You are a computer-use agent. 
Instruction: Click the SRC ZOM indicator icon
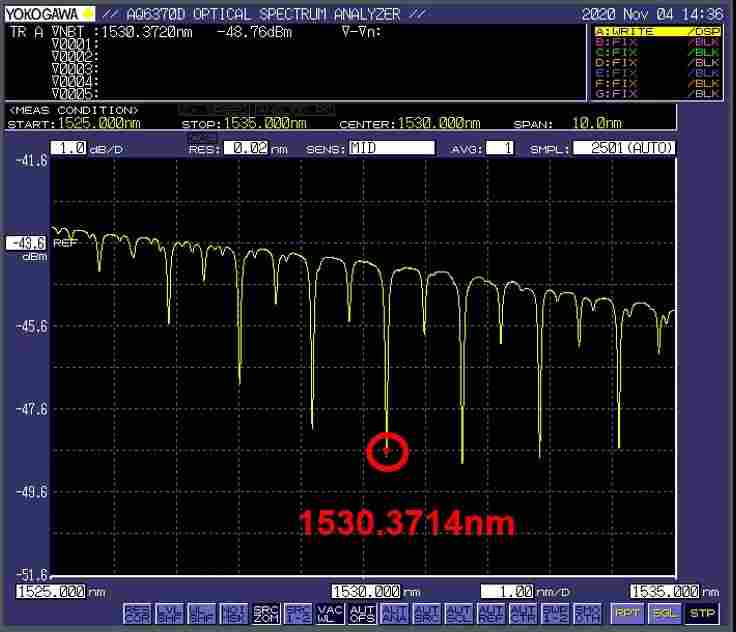pyautogui.click(x=265, y=613)
